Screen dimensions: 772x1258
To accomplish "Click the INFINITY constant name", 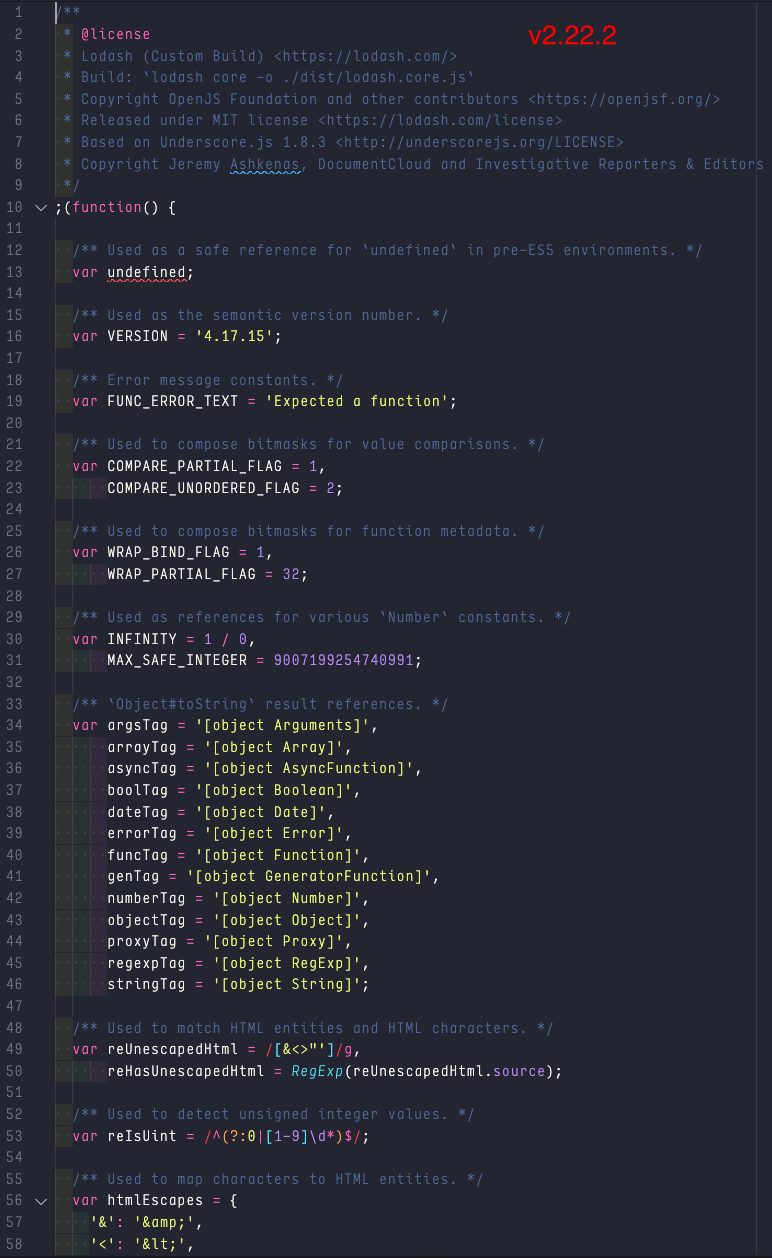I will [142, 639].
